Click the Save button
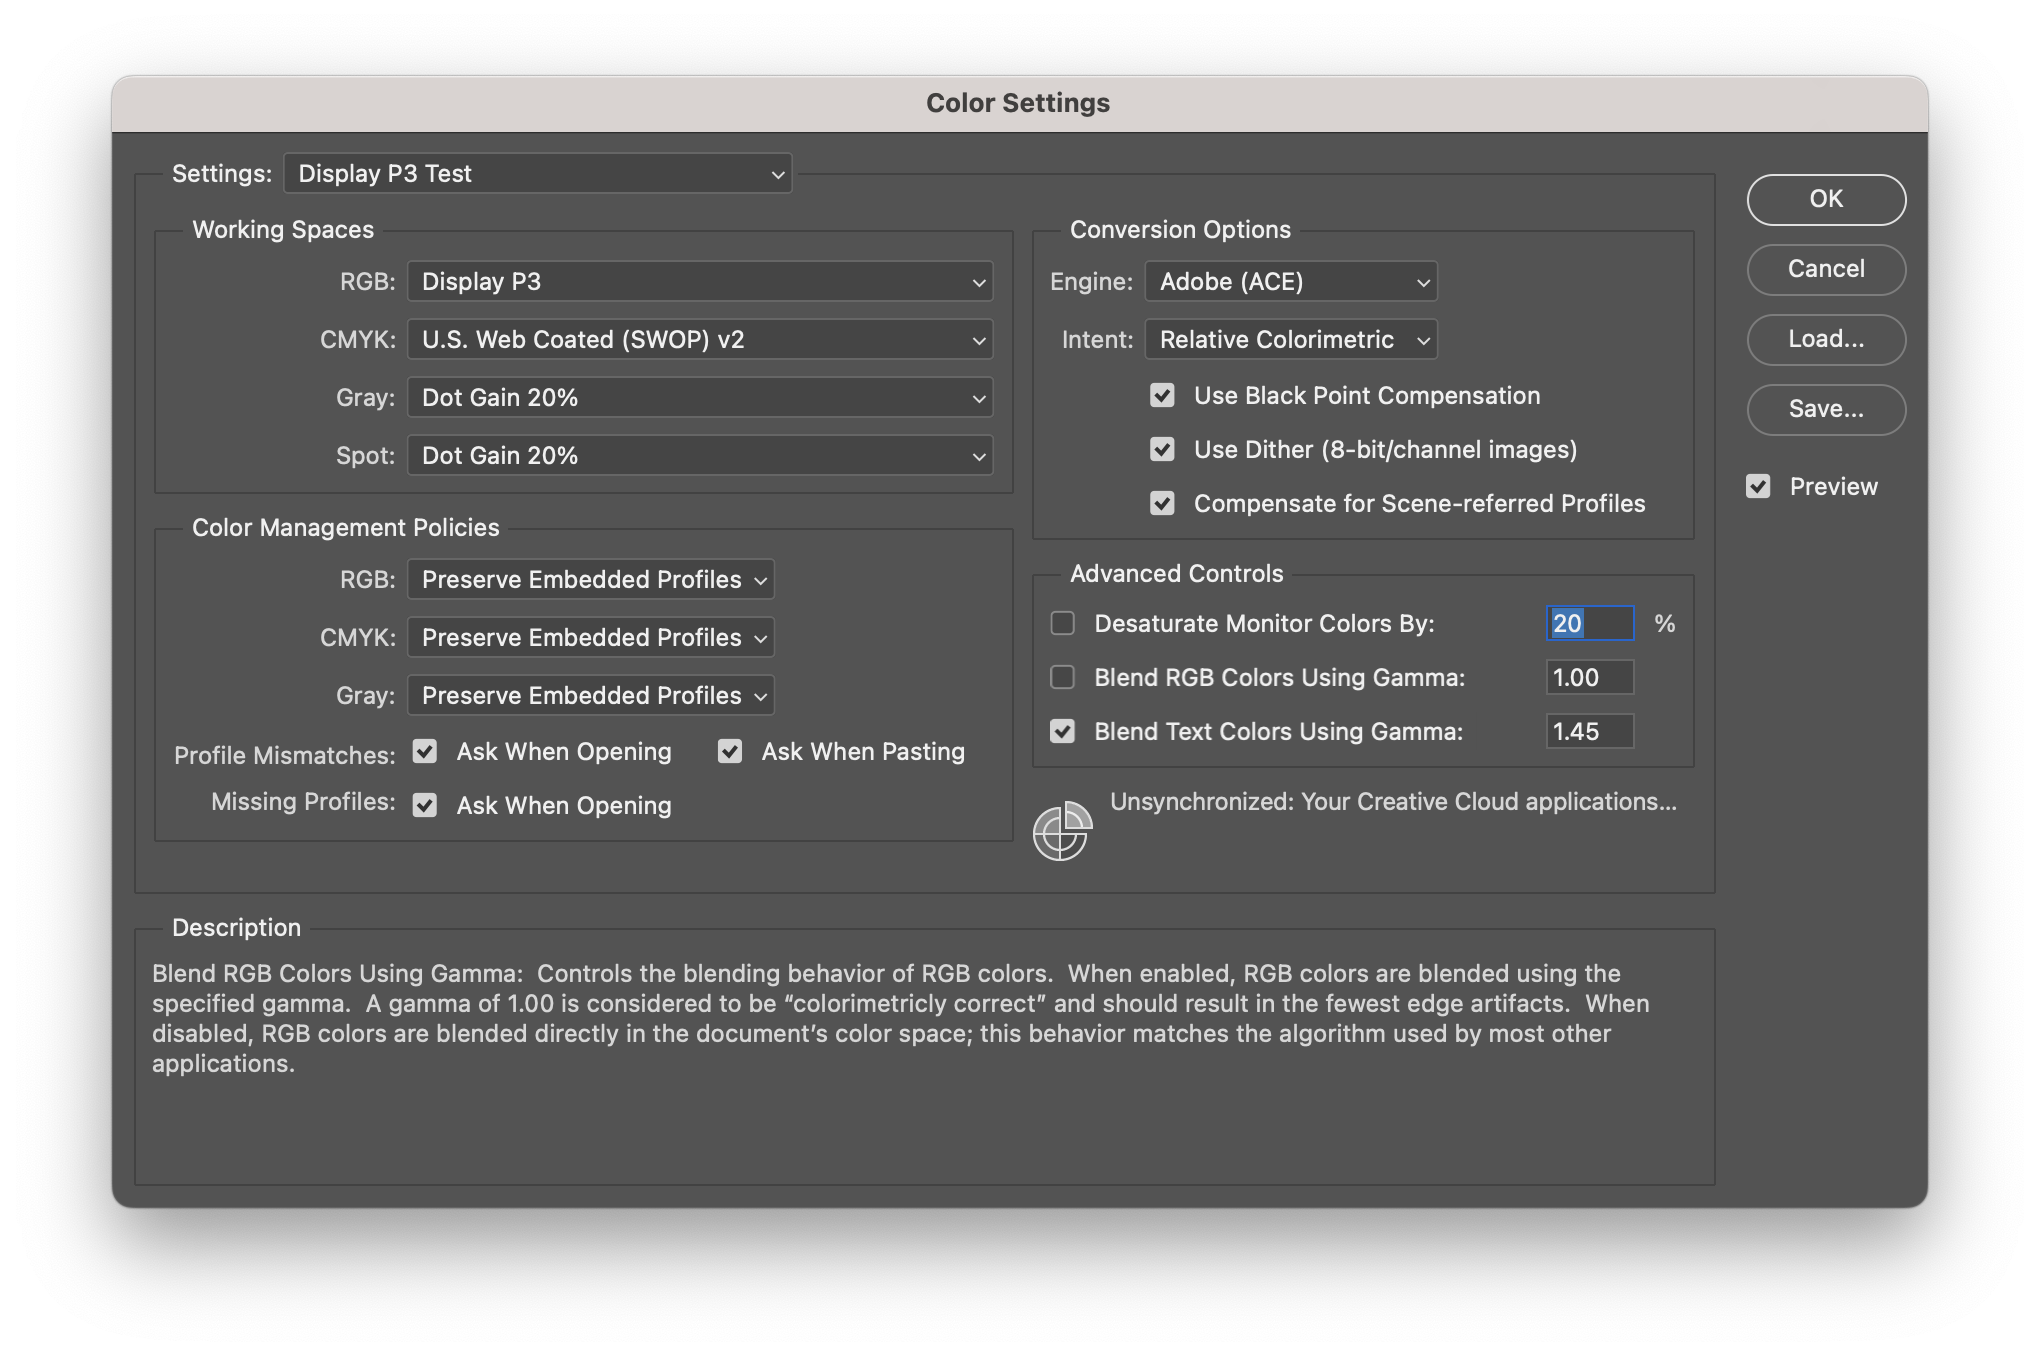Viewport: 2040px width, 1356px height. click(1826, 409)
